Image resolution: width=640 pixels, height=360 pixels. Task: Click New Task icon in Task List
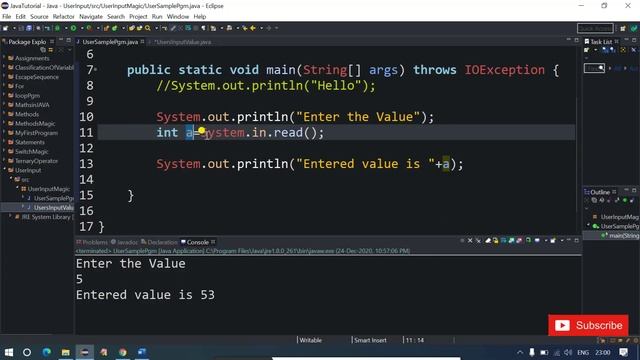coord(587,50)
